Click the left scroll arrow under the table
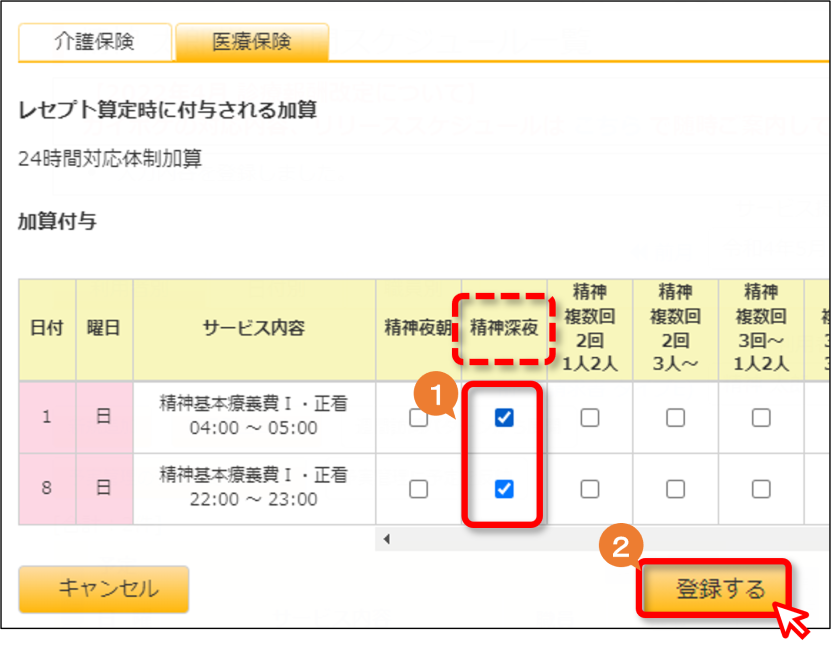Viewport: 831px width, 649px height. coord(387,539)
